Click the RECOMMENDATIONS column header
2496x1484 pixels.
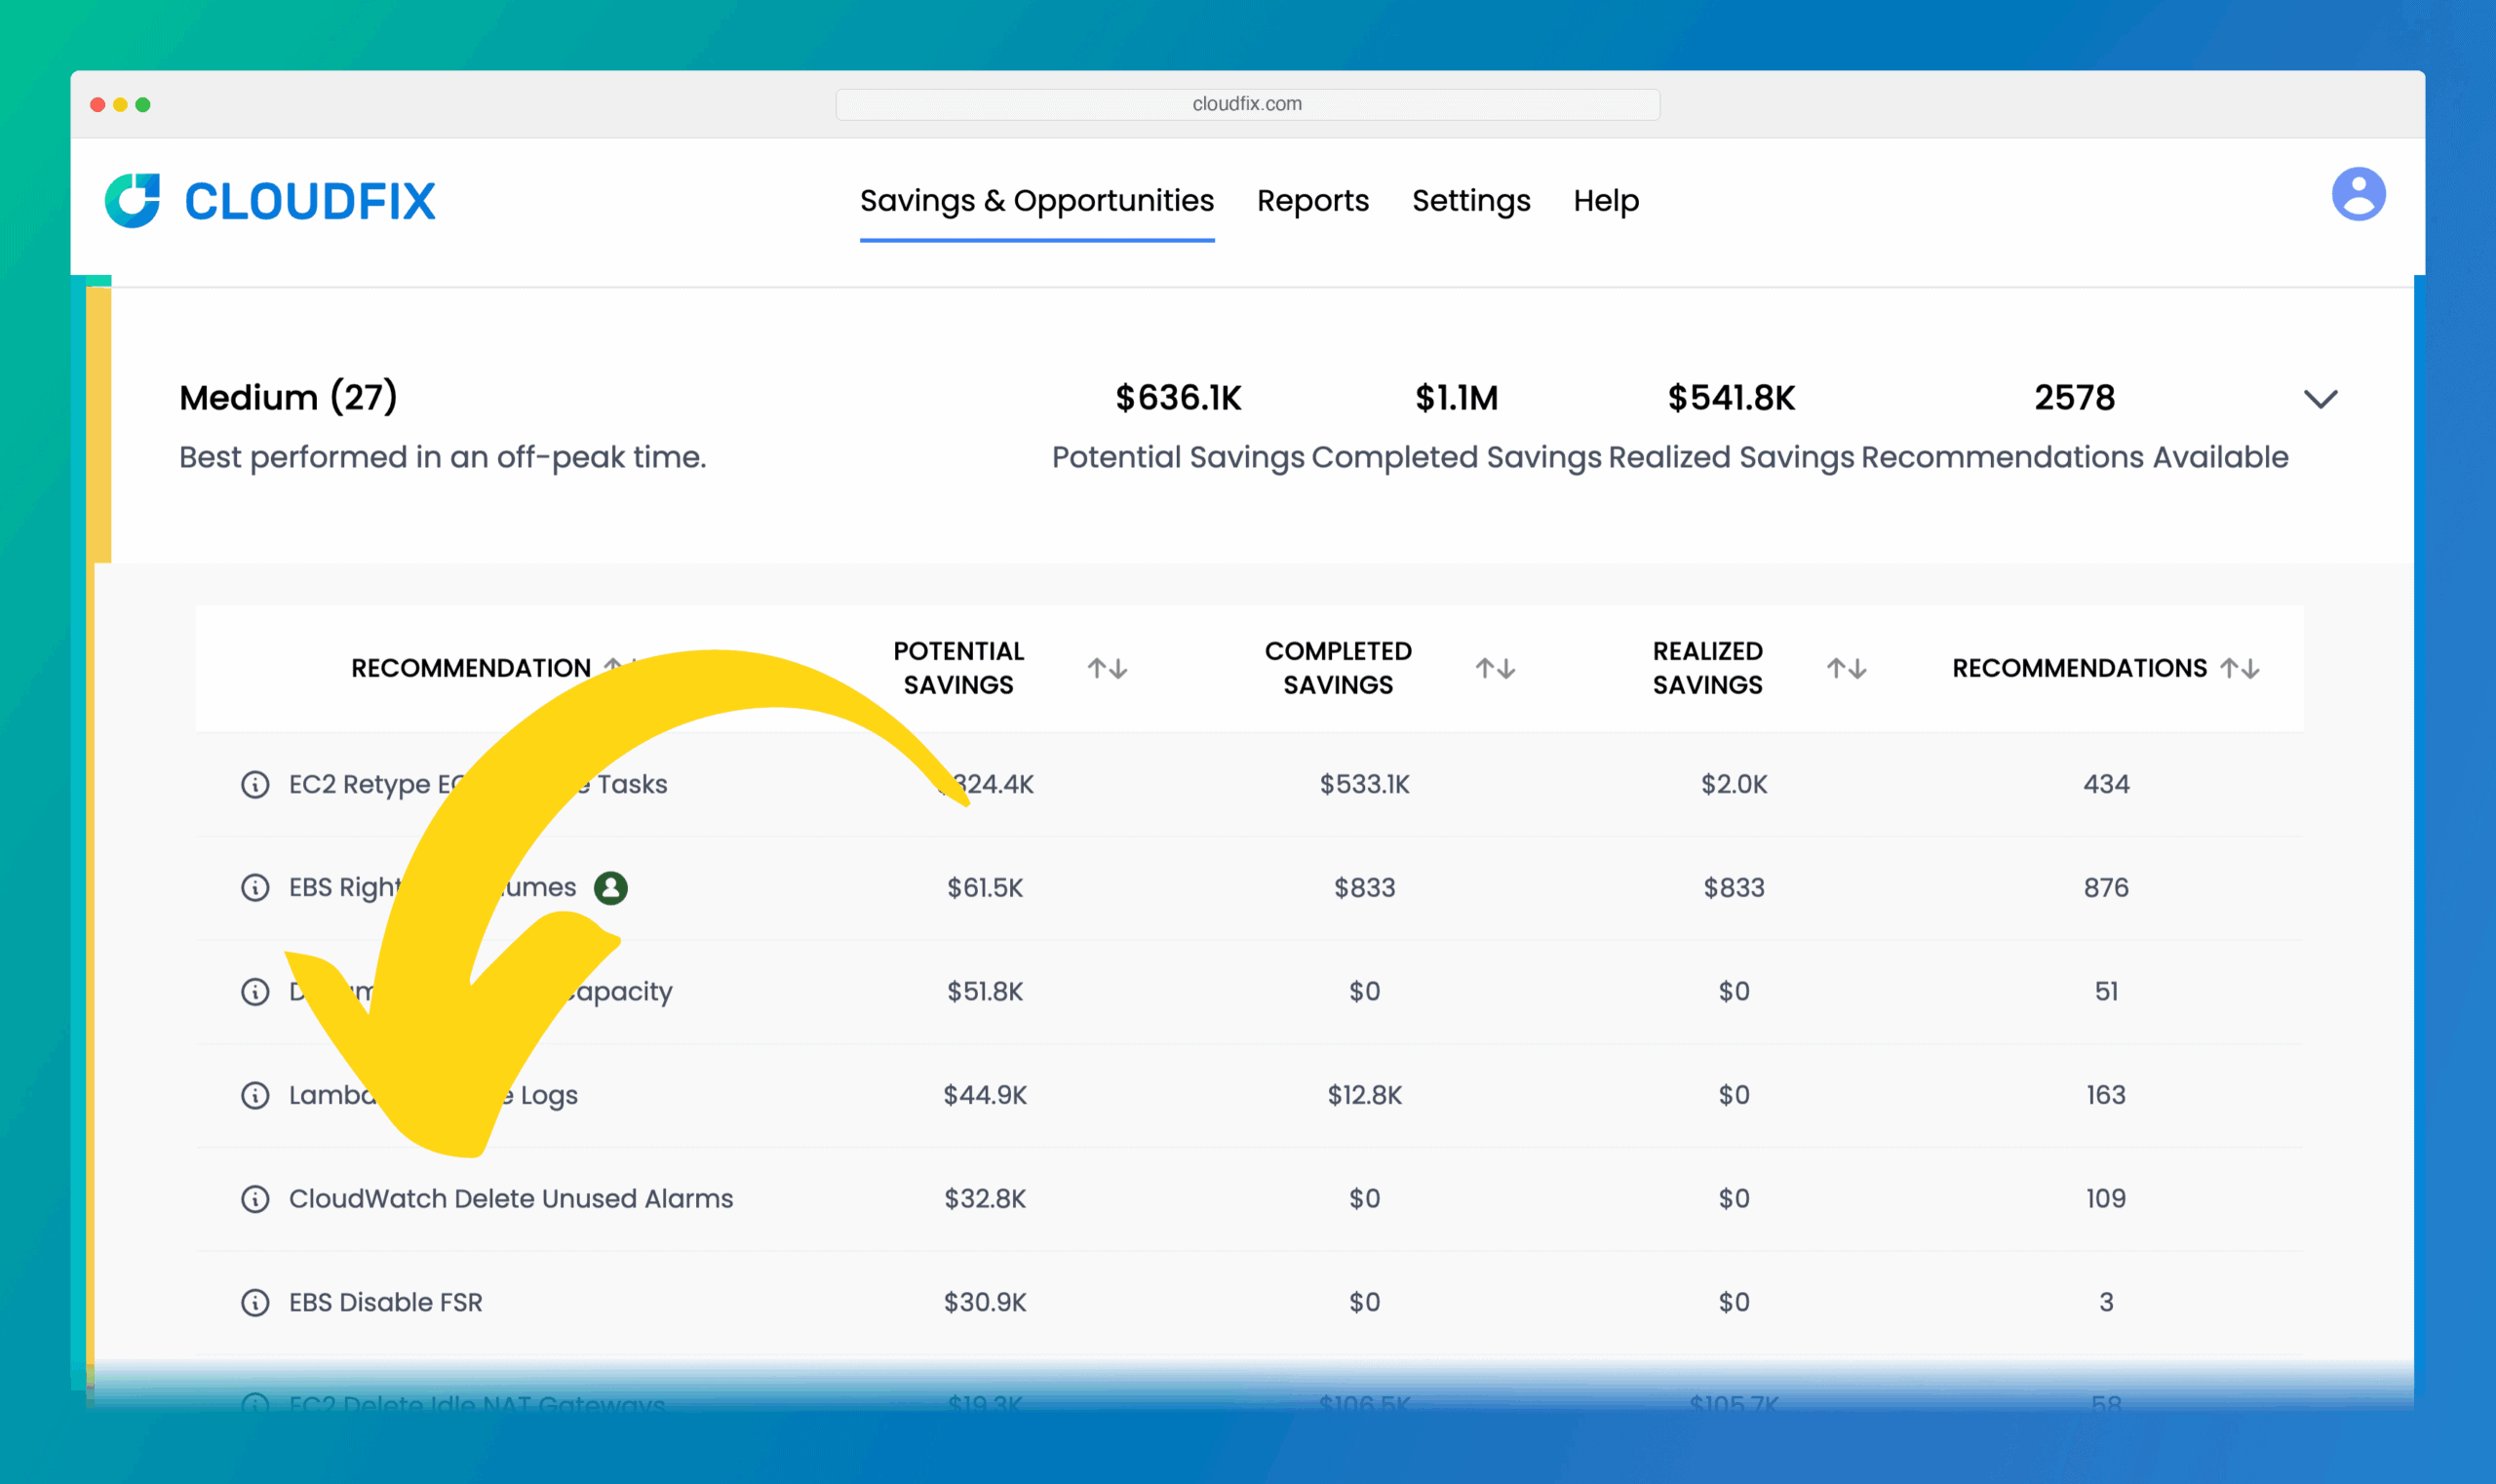(2079, 668)
